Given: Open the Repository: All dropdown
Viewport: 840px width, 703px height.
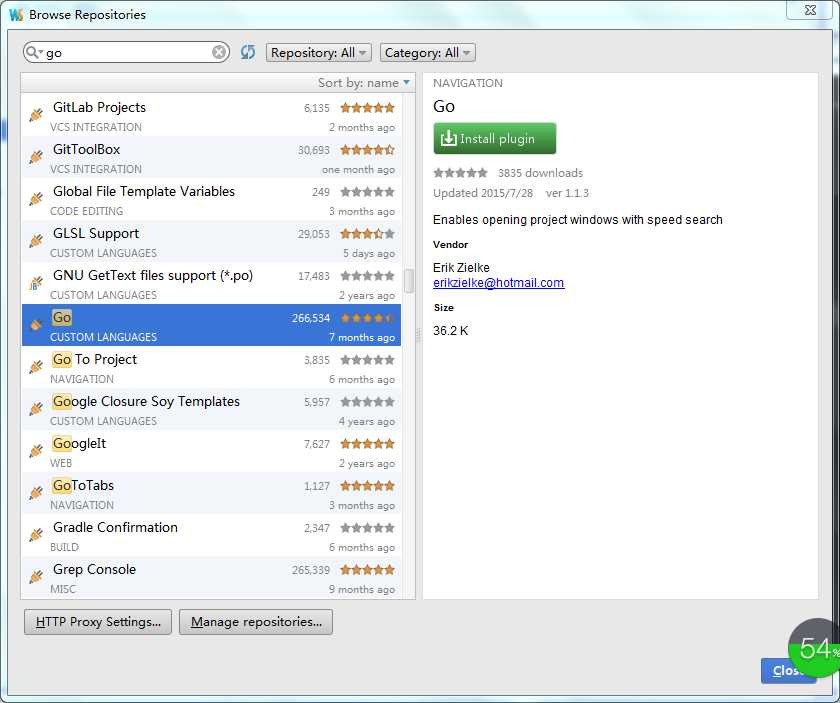Looking at the screenshot, I should pyautogui.click(x=318, y=53).
